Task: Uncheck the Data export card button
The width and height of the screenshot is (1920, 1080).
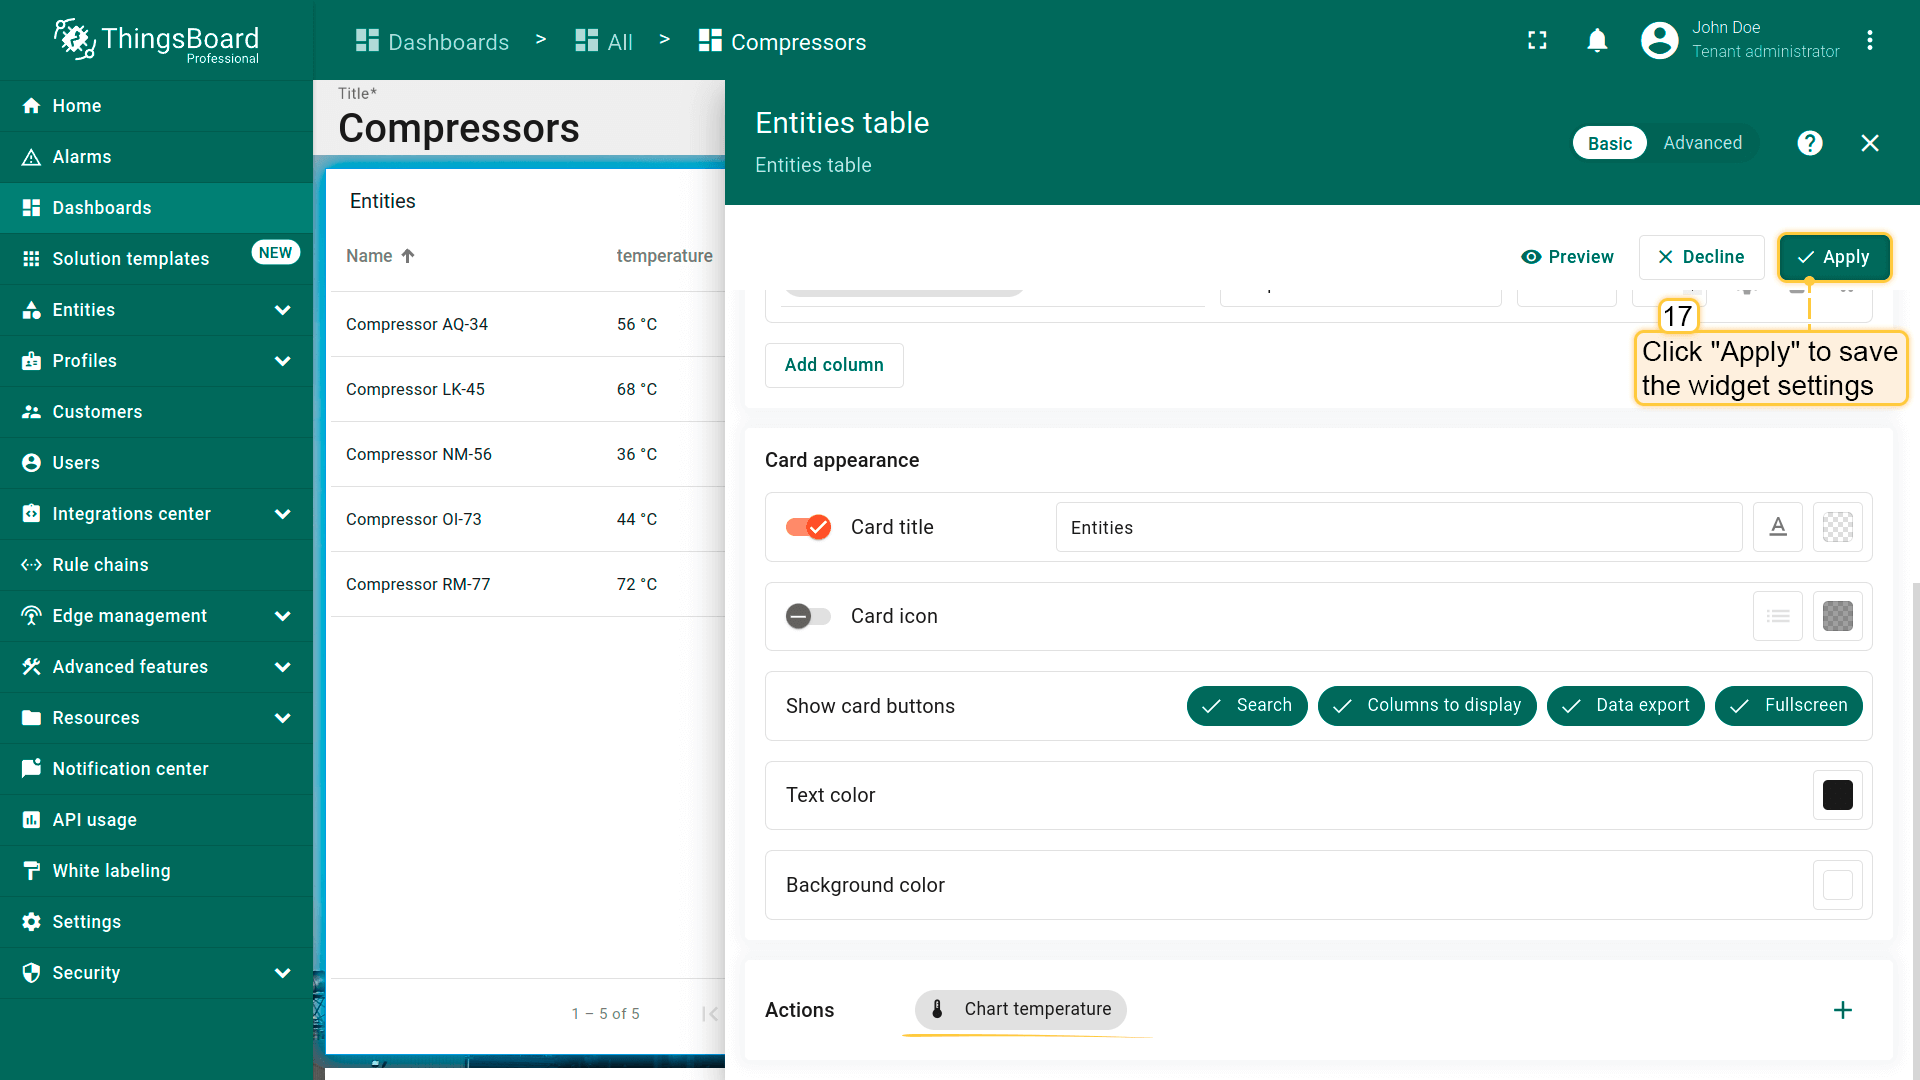Action: tap(1625, 706)
